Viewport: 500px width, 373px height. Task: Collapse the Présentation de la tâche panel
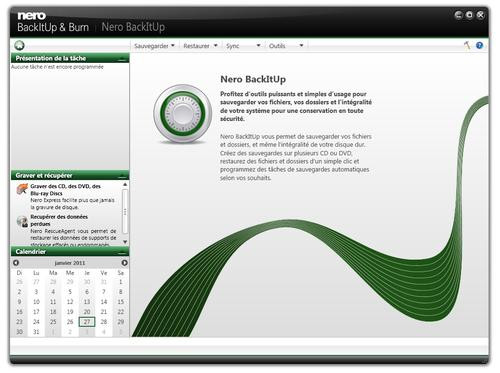tap(123, 59)
